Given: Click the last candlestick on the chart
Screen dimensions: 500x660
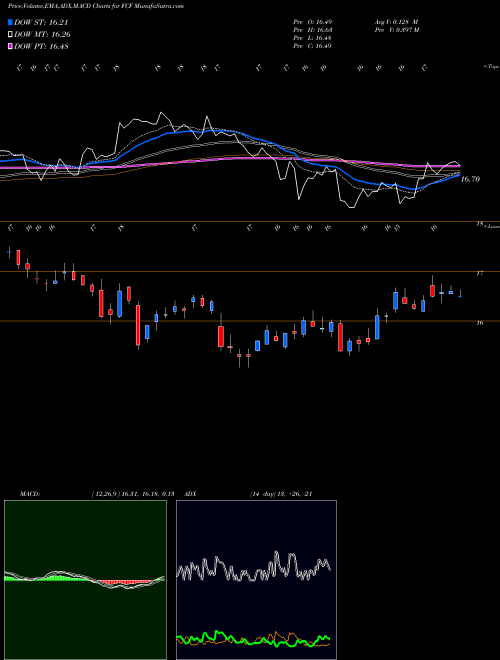Looking at the screenshot, I should (460, 295).
